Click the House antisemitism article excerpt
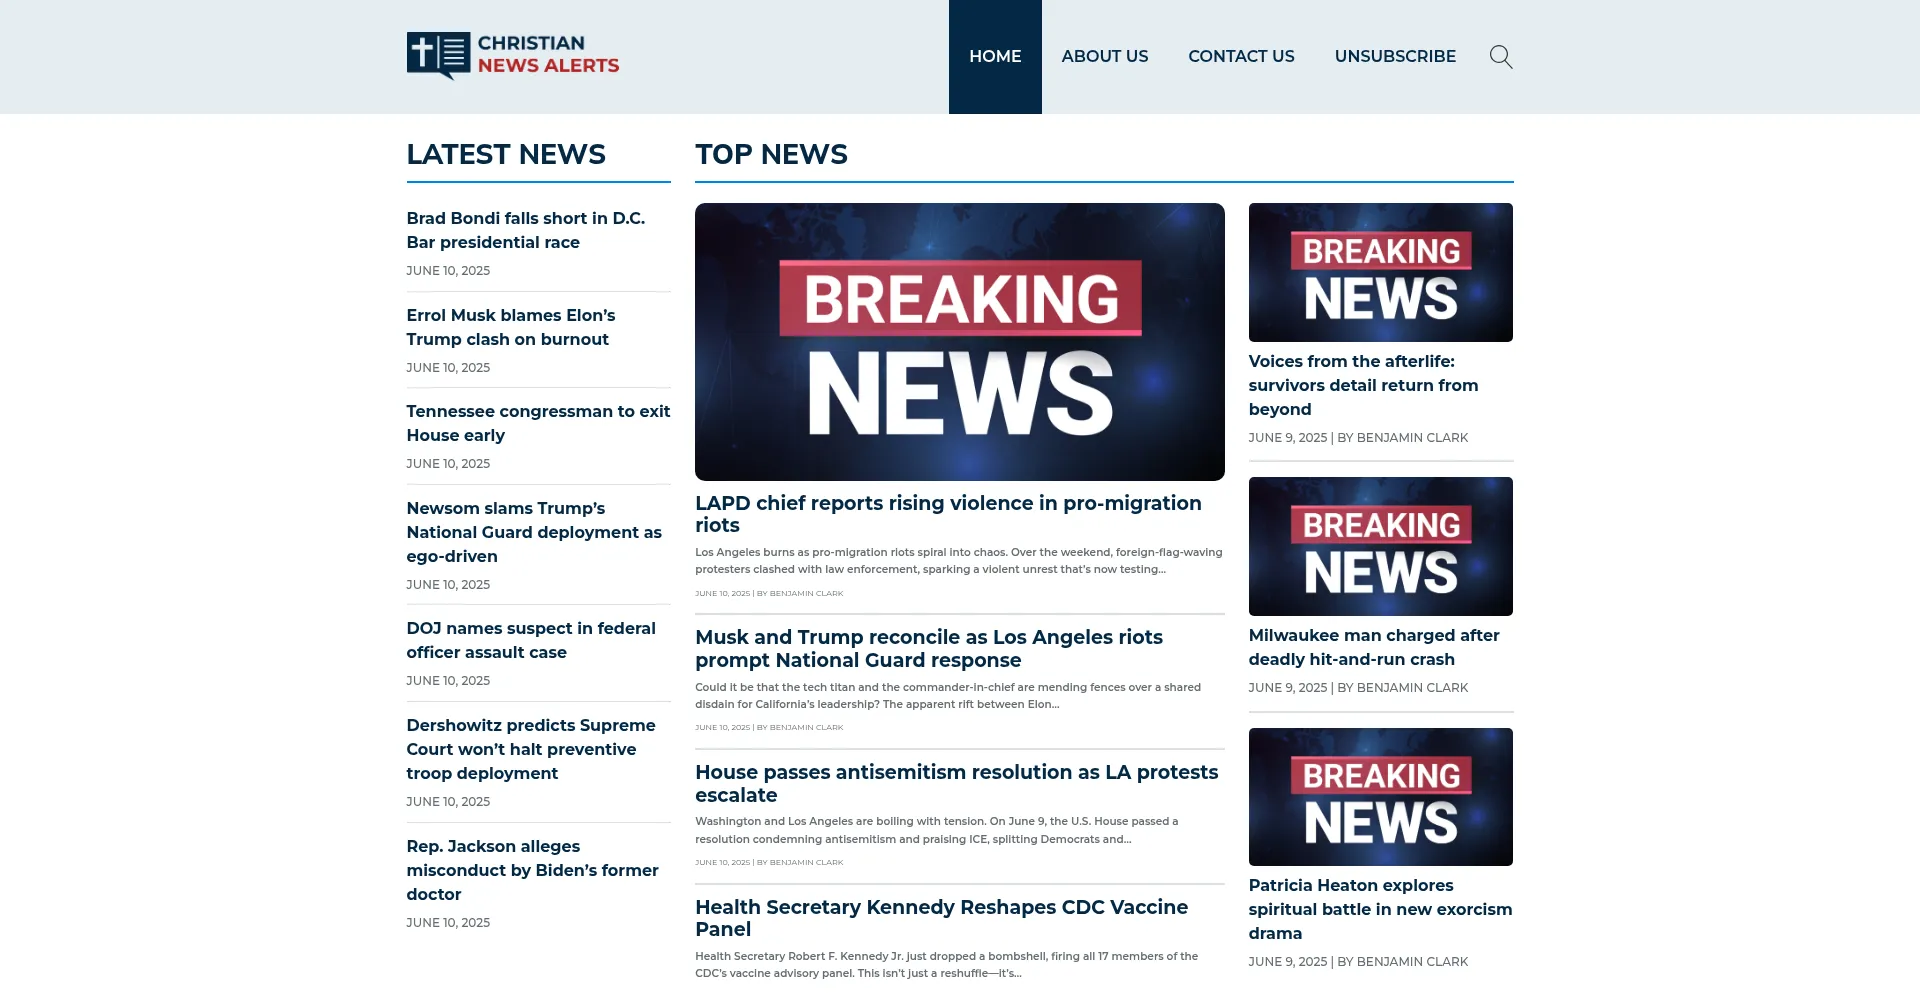The height and width of the screenshot is (993, 1920). pos(937,830)
